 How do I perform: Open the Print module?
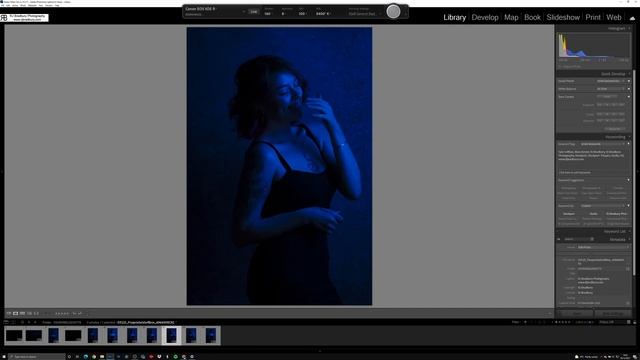tap(593, 17)
